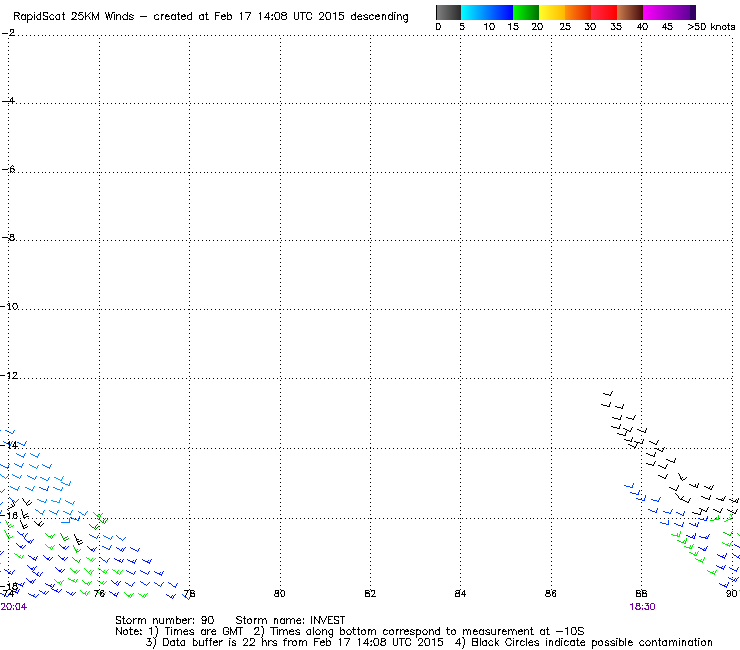Click the longitude label 86
740x650 pixels.
click(x=551, y=593)
